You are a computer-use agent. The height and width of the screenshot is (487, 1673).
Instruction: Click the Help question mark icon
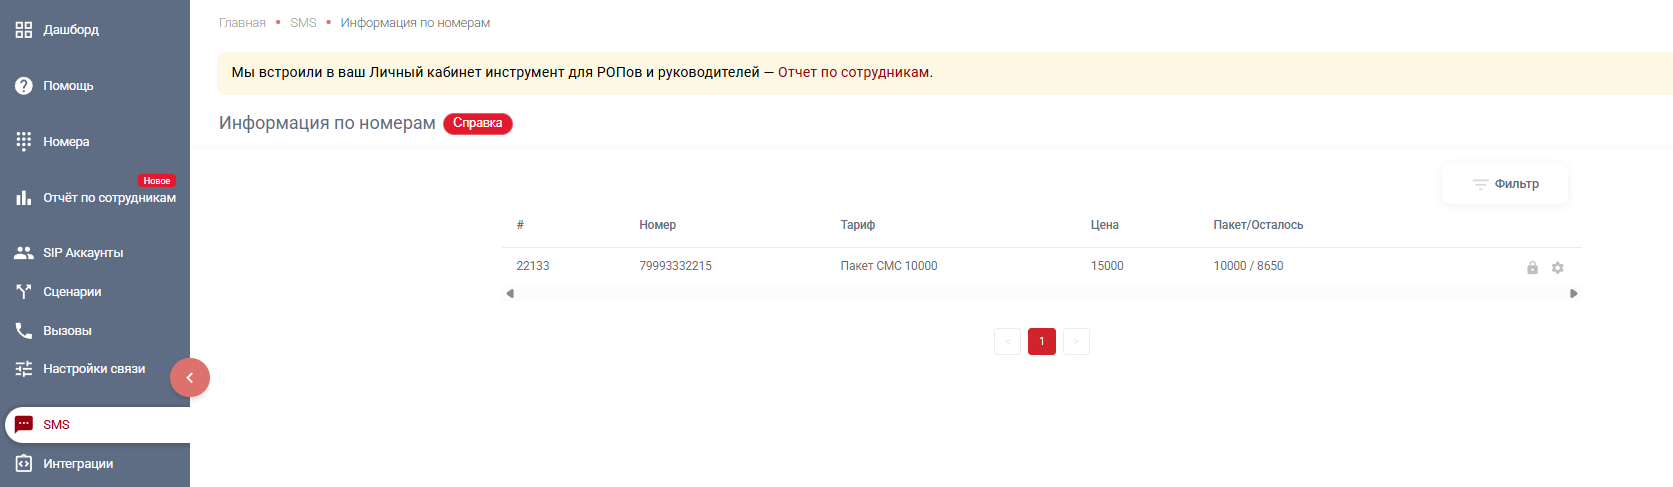coord(24,86)
